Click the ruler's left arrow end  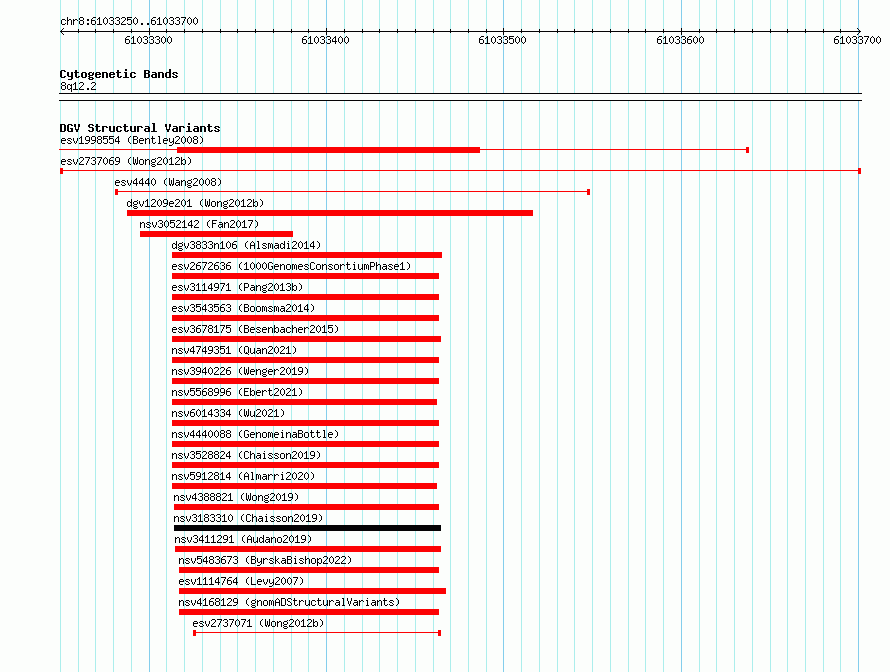(x=62, y=31)
